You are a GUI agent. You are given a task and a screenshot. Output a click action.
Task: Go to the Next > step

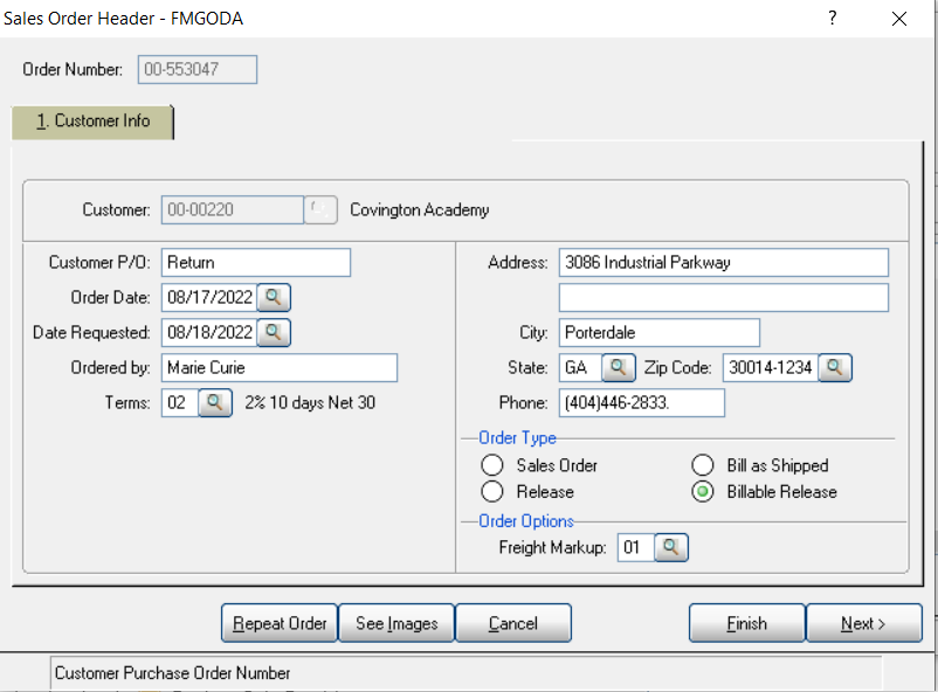[x=864, y=623]
